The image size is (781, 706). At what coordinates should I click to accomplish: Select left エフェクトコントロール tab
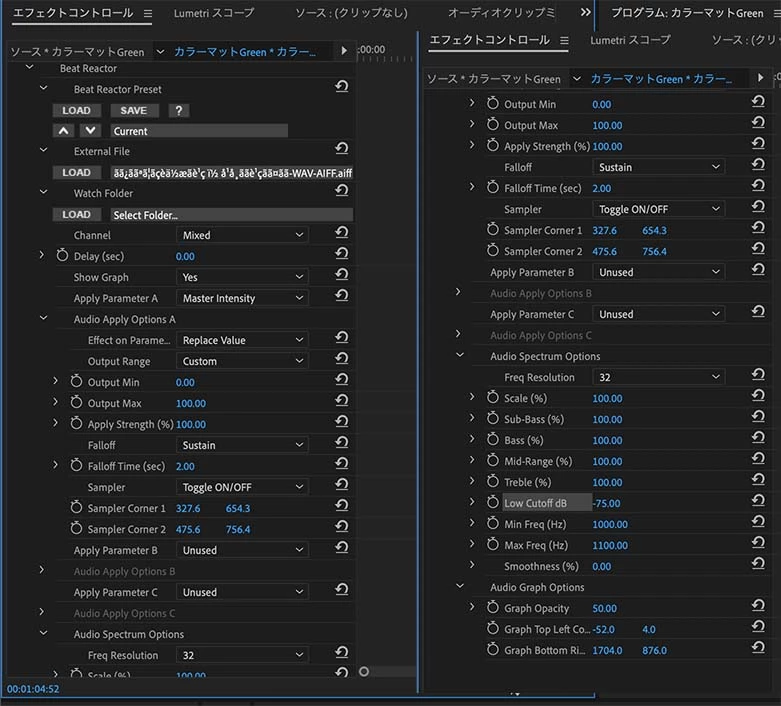[73, 13]
